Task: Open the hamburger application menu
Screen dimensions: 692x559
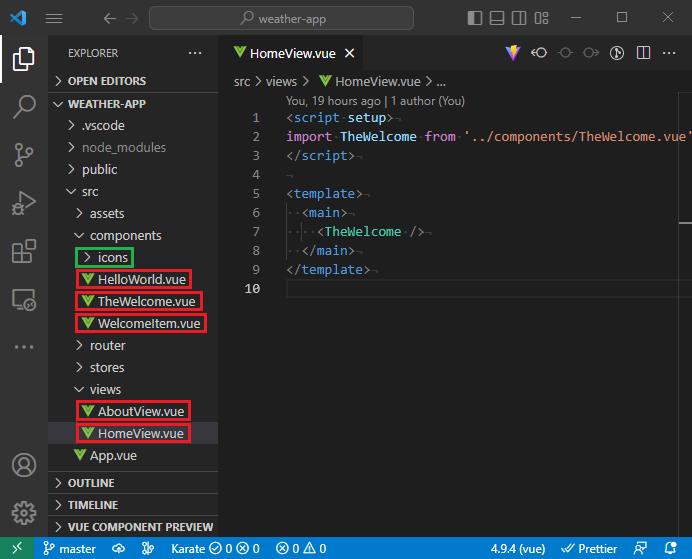Action: pos(54,19)
